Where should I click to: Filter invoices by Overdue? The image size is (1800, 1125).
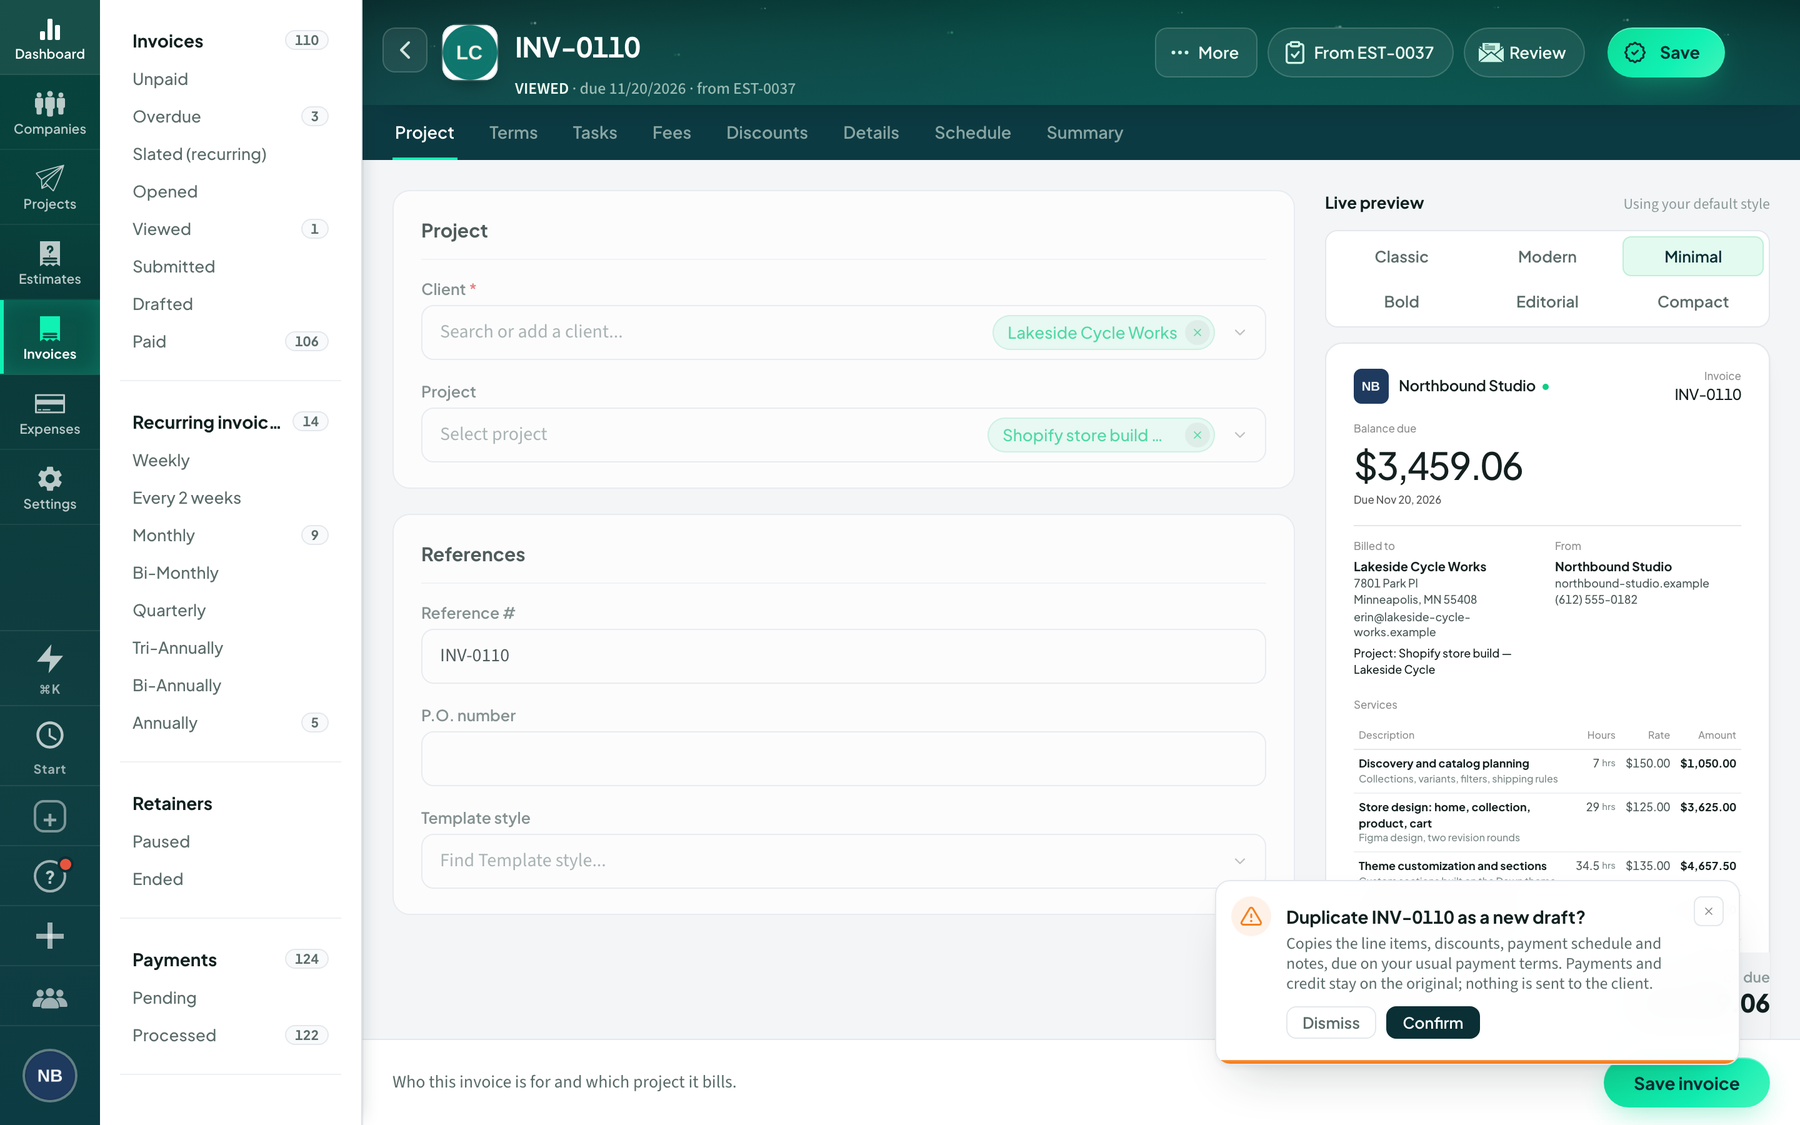click(x=230, y=117)
